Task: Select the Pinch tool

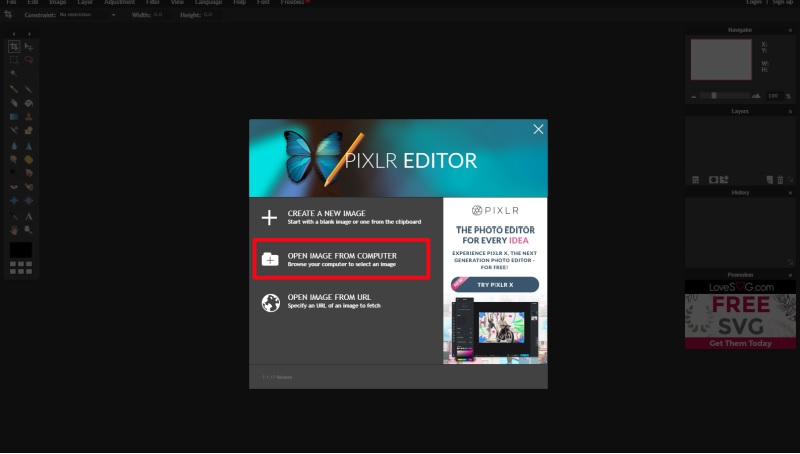Action: pyautogui.click(x=29, y=201)
